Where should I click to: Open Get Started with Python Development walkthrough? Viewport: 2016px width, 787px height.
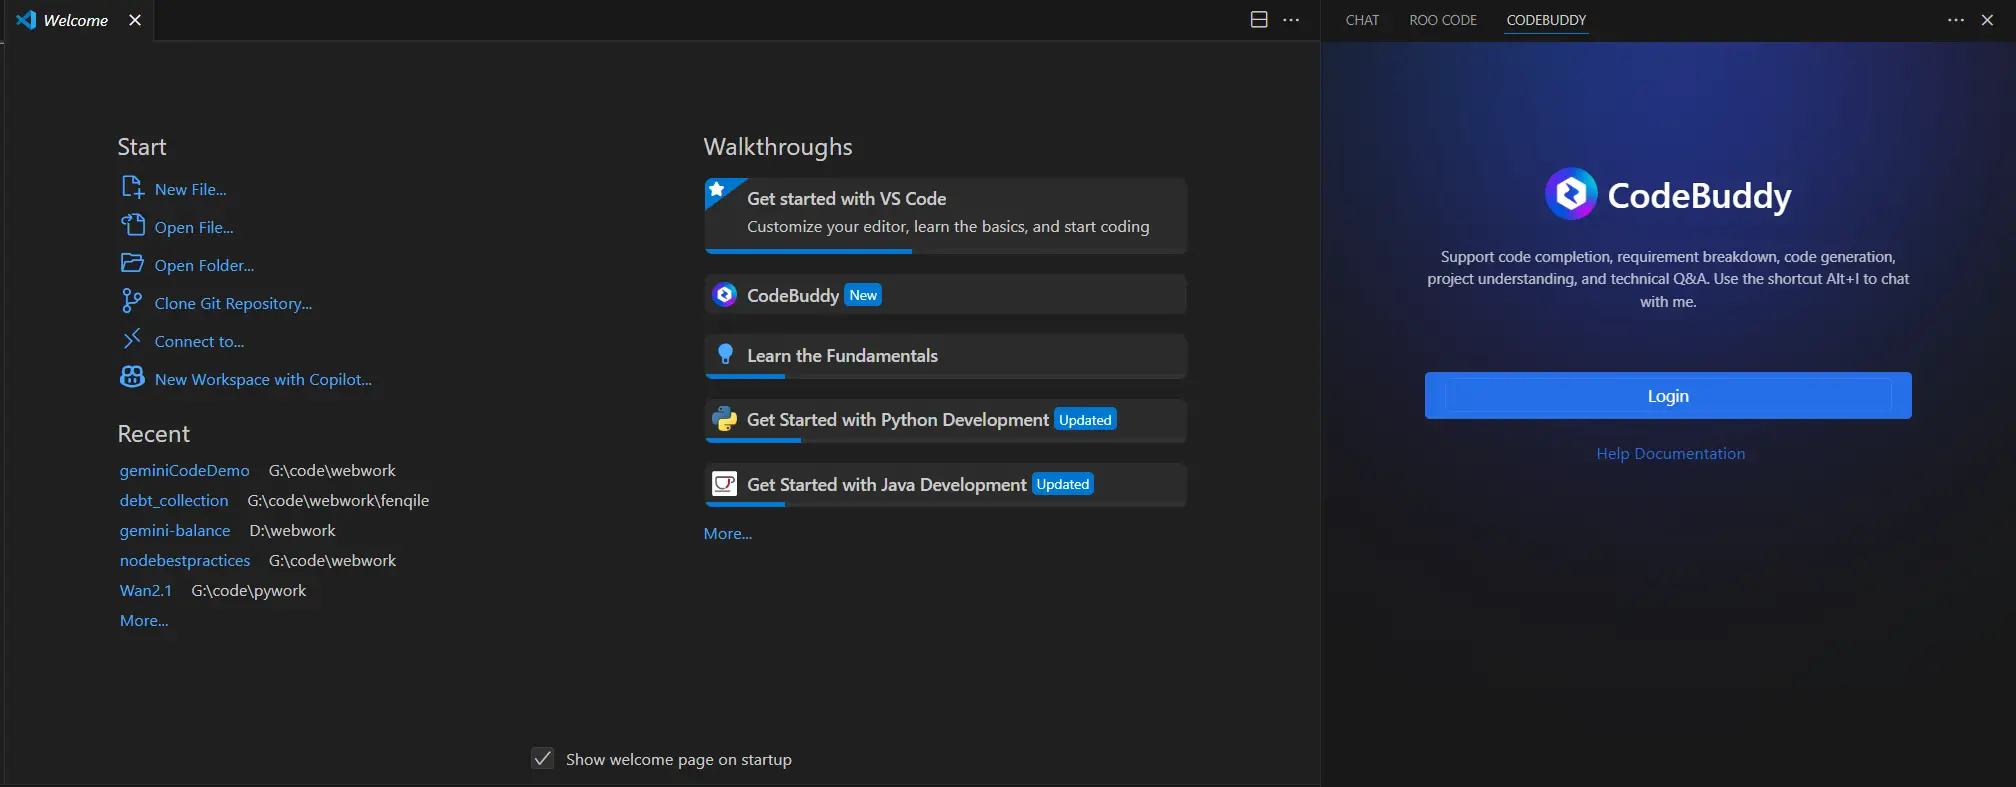click(x=946, y=420)
